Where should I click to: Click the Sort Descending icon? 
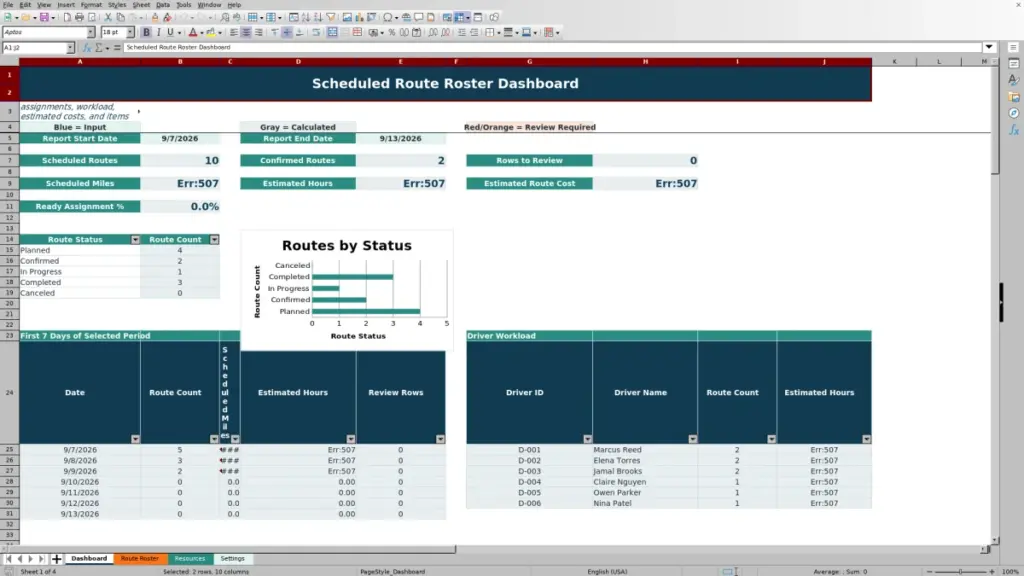(318, 17)
